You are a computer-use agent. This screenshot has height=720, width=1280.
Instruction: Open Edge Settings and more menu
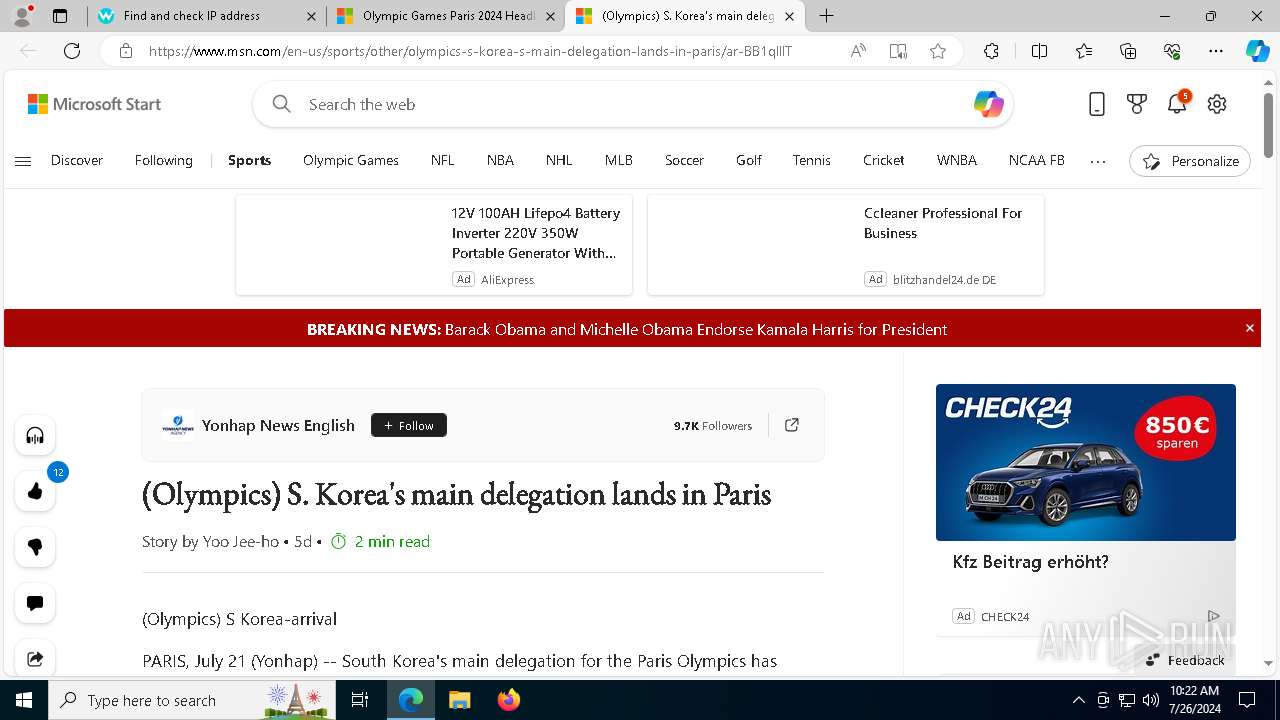point(1216,51)
